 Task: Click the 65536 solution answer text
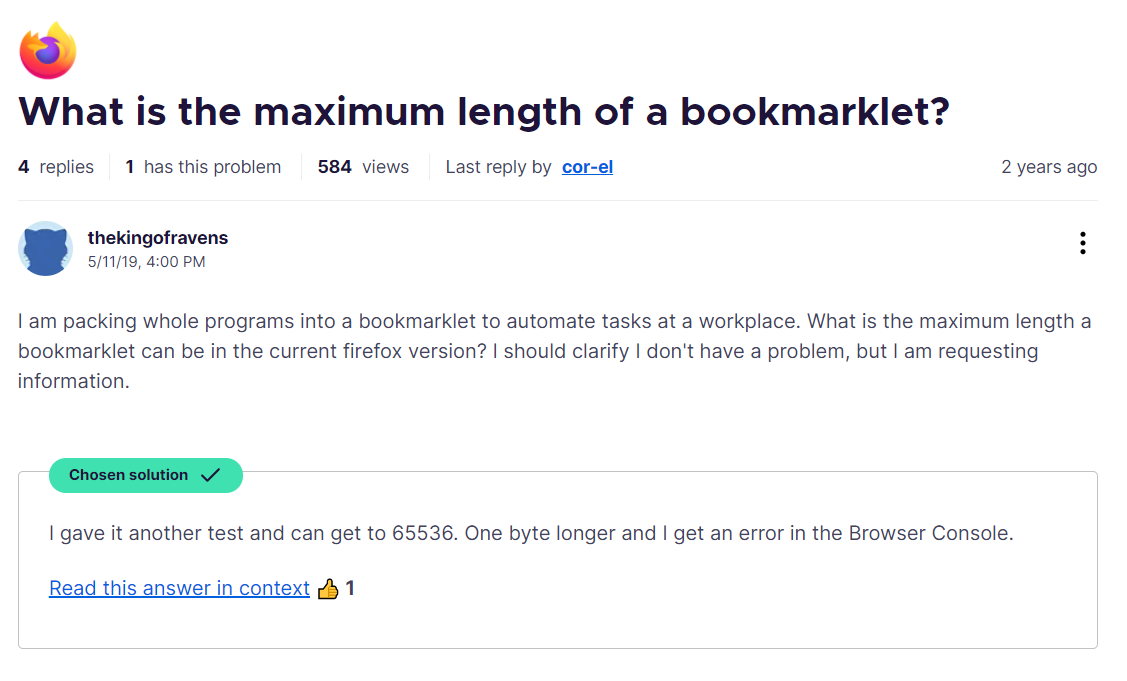pyautogui.click(x=530, y=533)
